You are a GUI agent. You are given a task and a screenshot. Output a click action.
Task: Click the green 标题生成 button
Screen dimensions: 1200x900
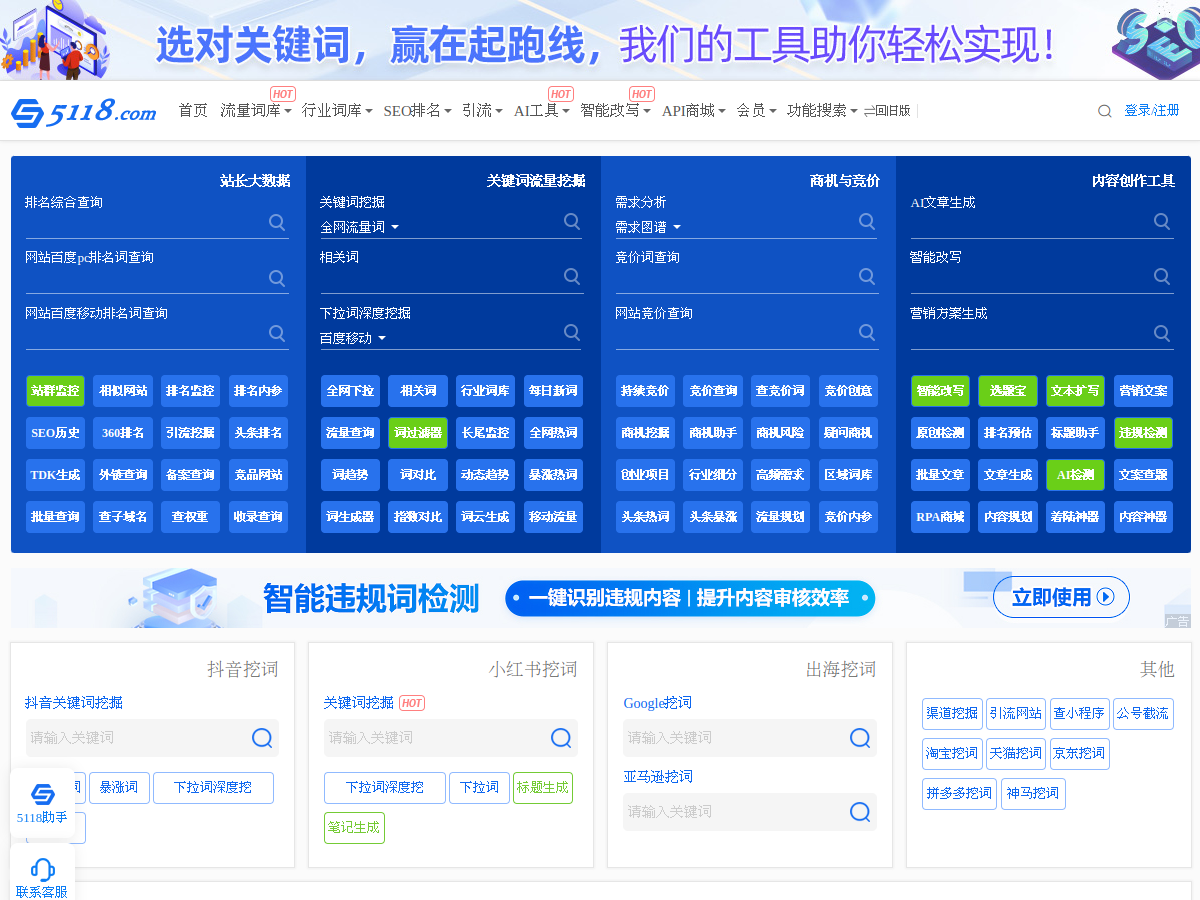tap(543, 788)
